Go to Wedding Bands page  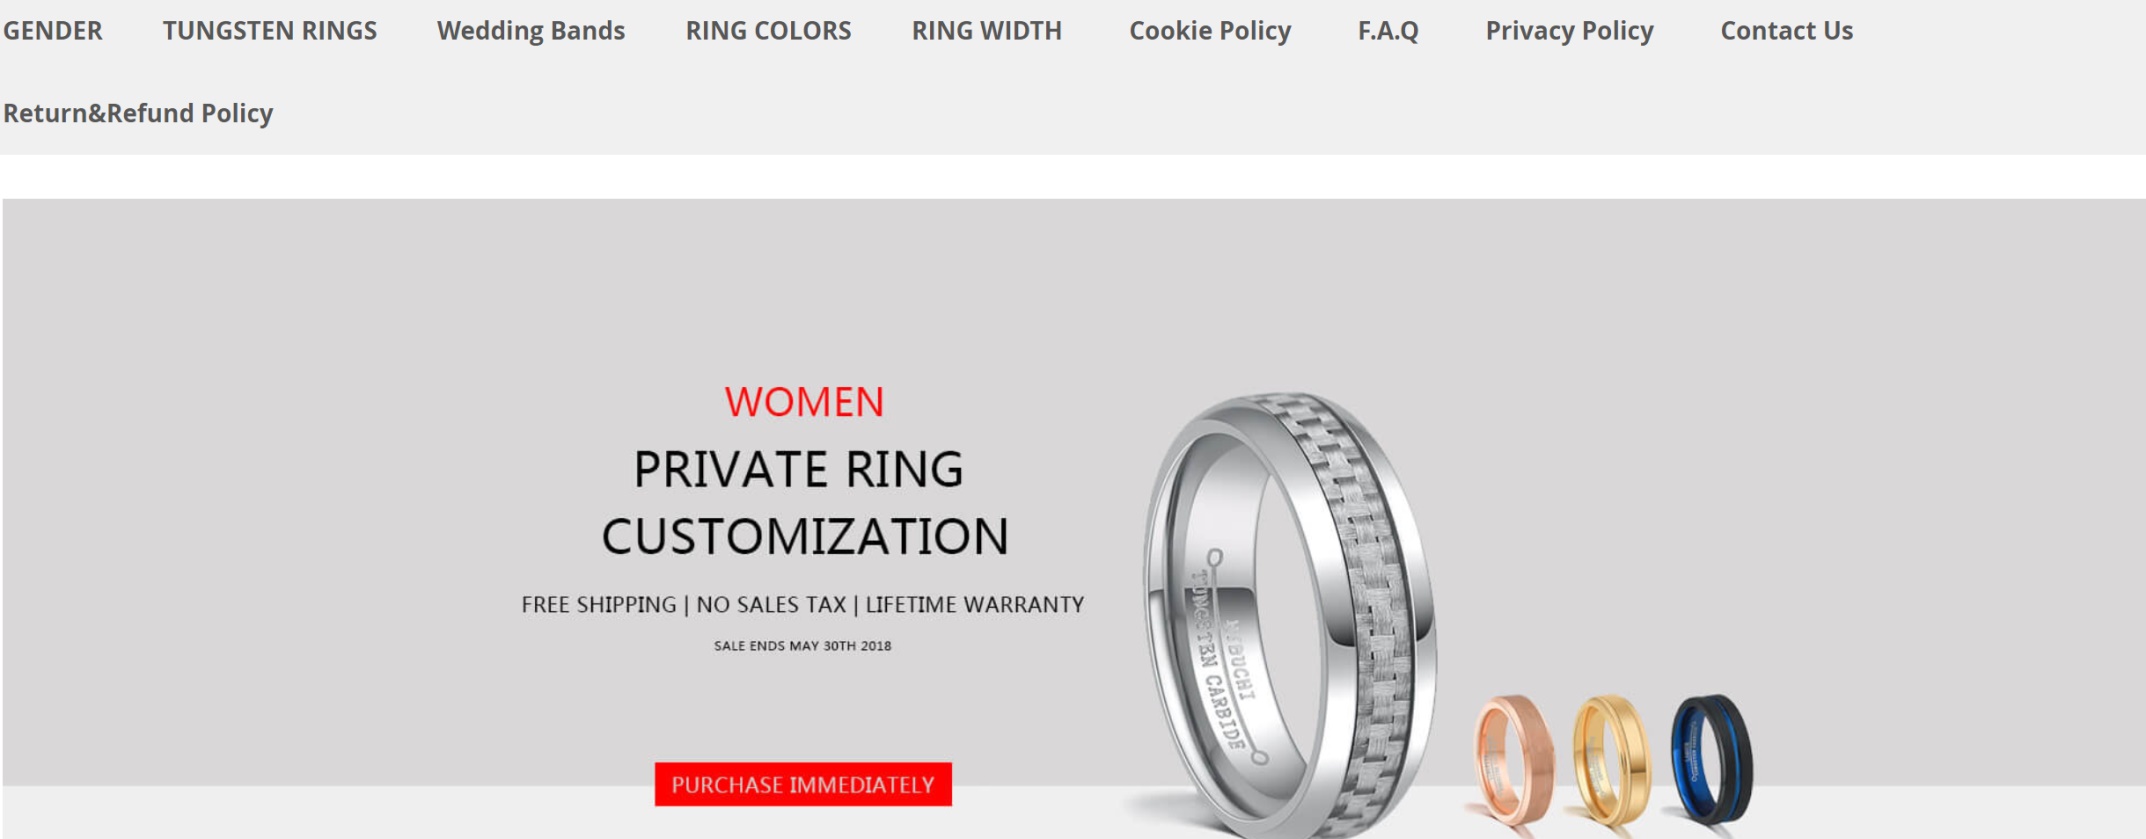(531, 31)
